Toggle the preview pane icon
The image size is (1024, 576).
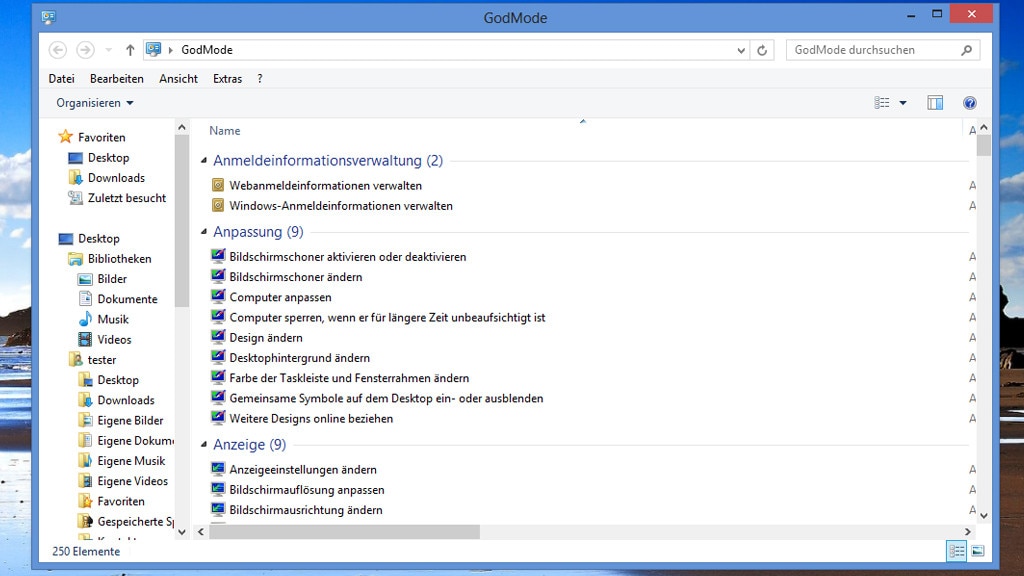(935, 103)
